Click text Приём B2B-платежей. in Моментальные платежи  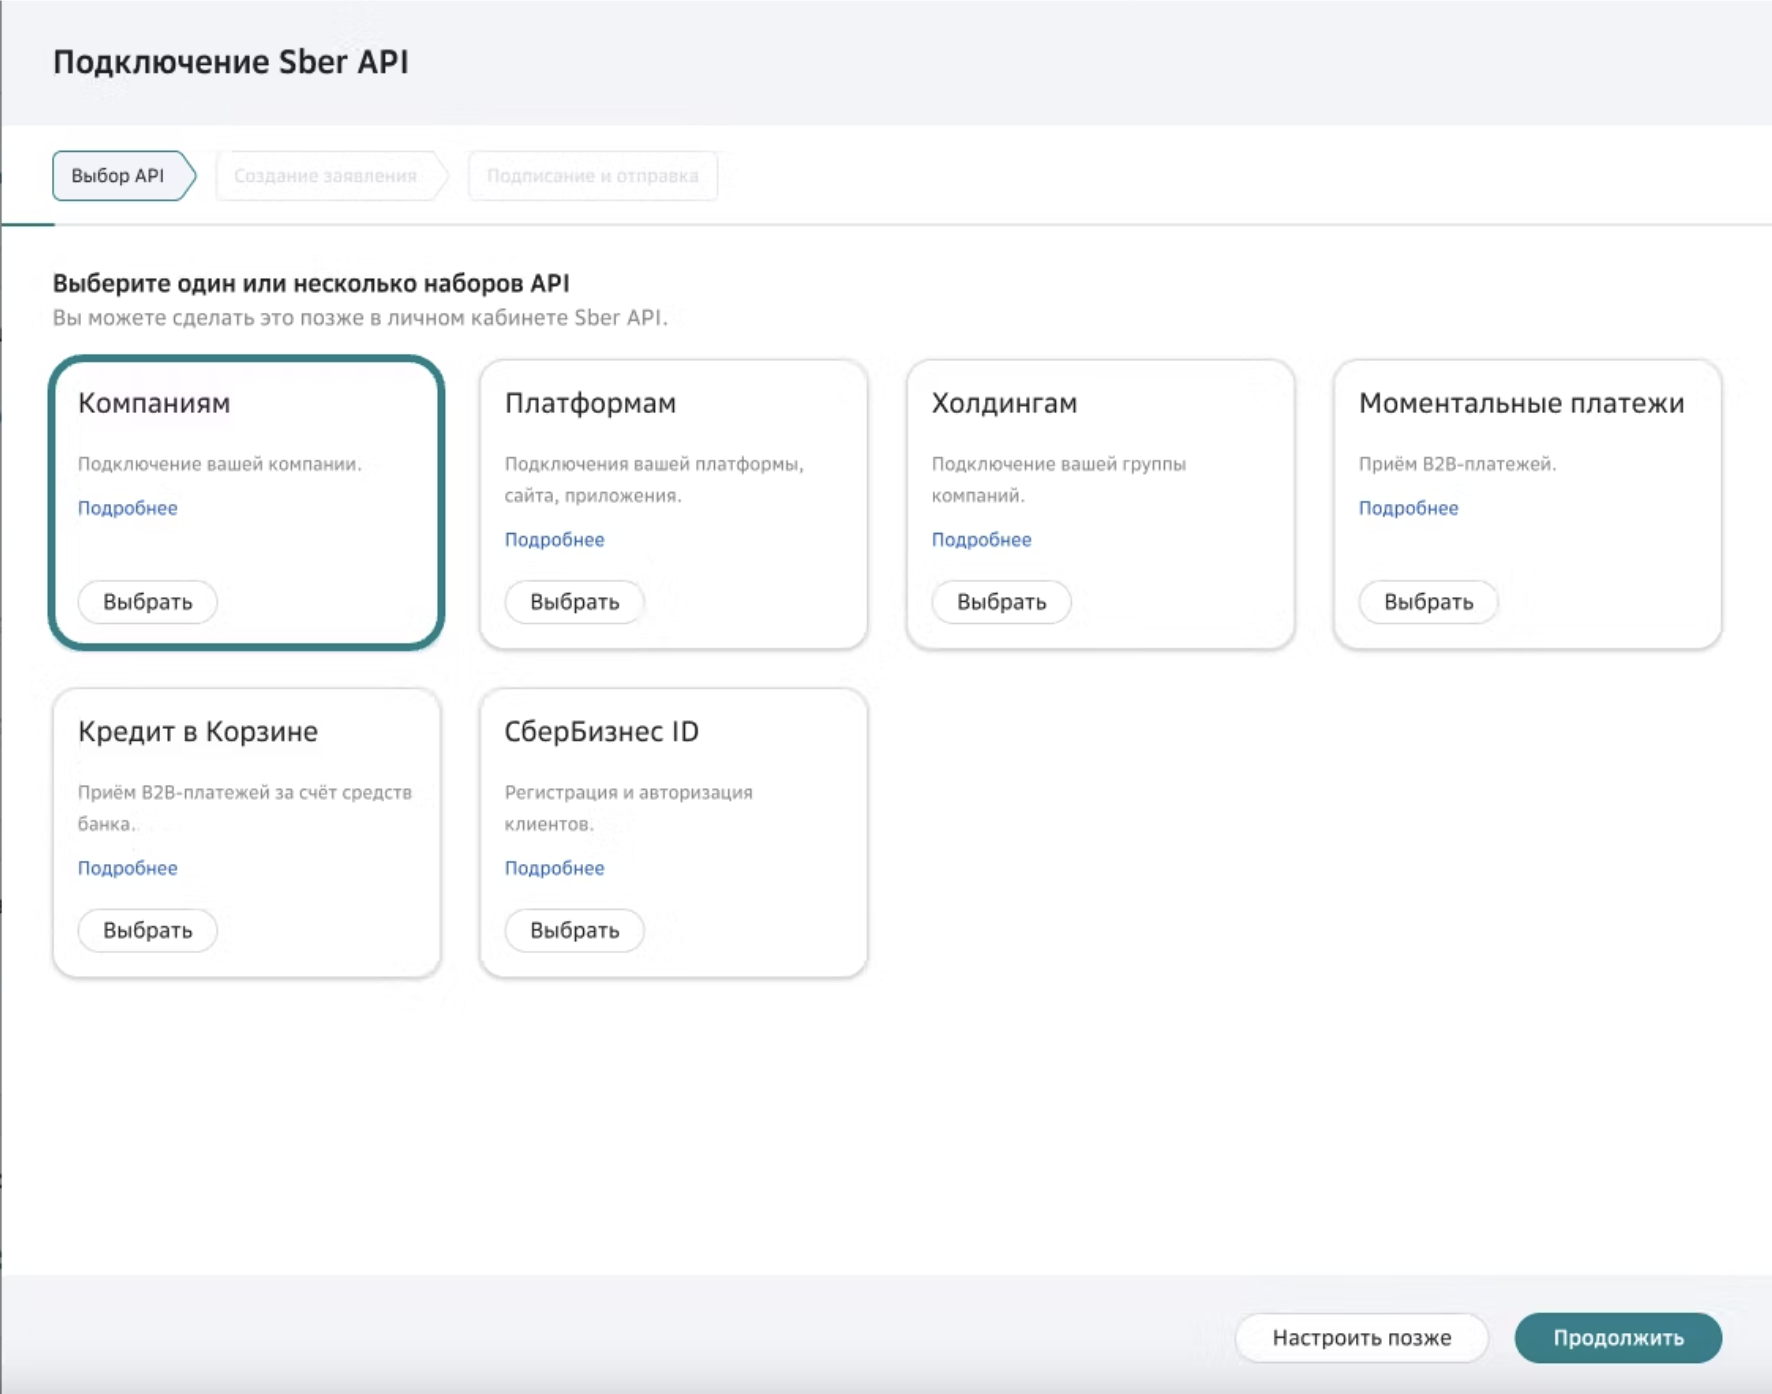(1458, 464)
